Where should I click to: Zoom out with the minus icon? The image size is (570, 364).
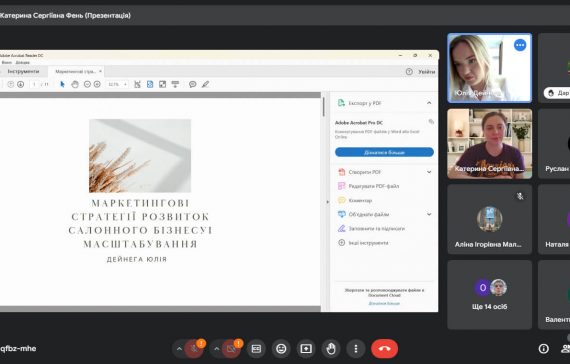[x=87, y=84]
